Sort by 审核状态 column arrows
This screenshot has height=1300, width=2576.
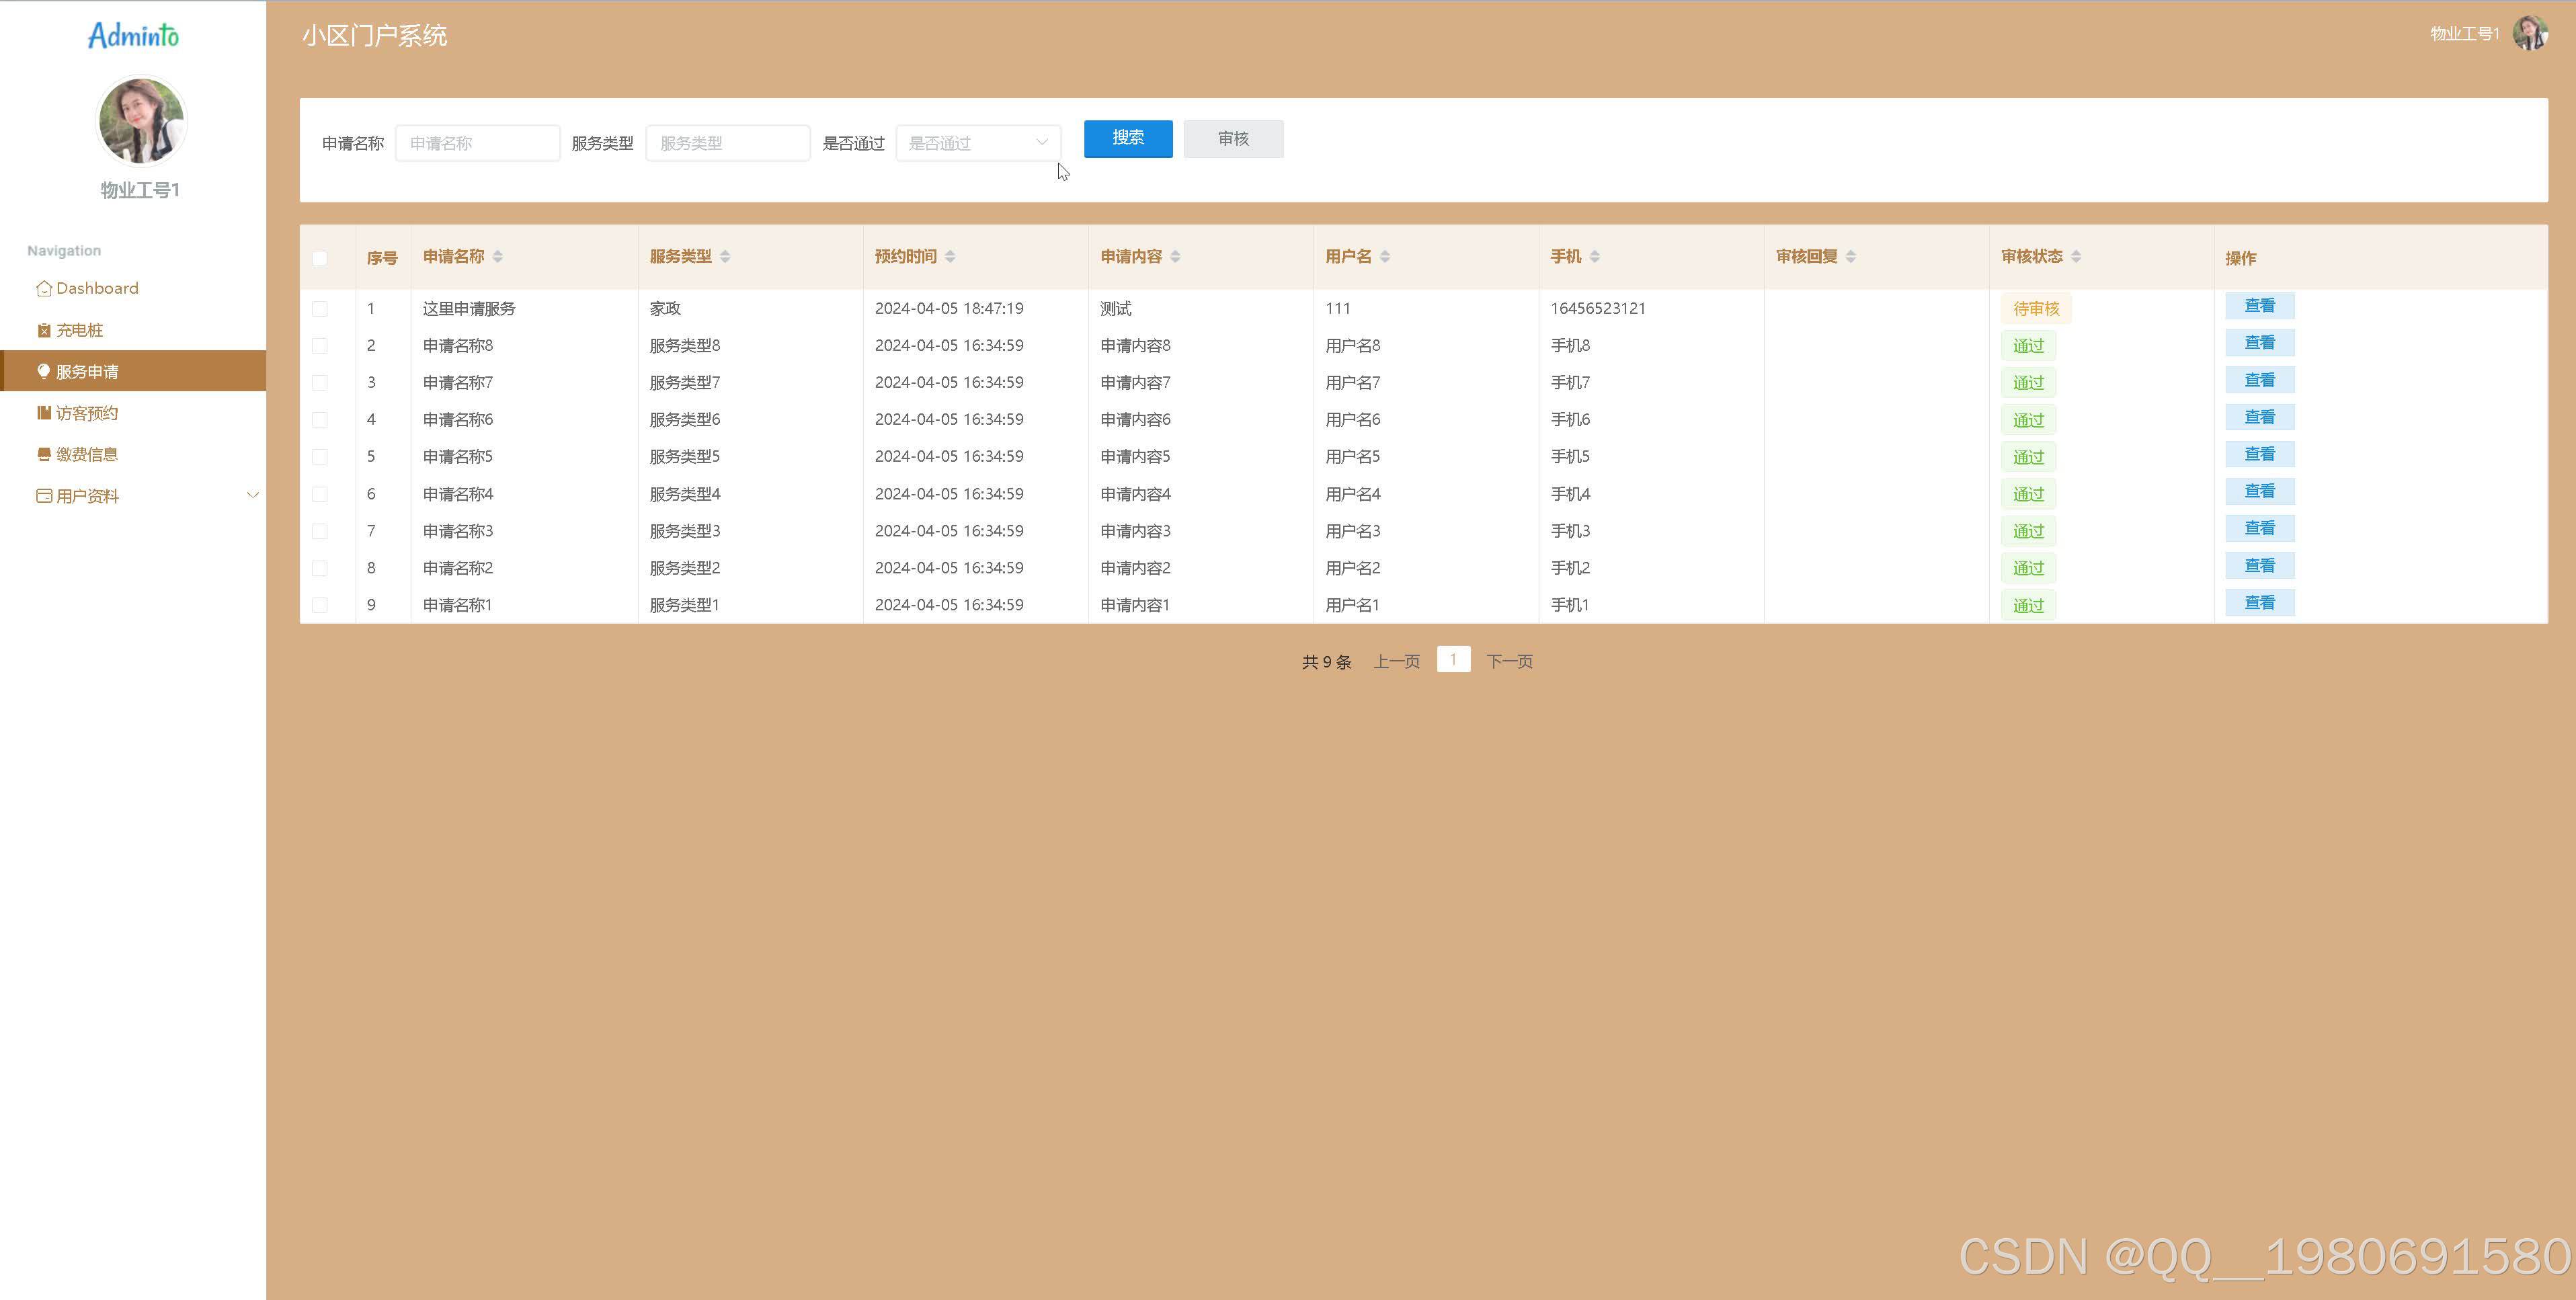point(2076,257)
